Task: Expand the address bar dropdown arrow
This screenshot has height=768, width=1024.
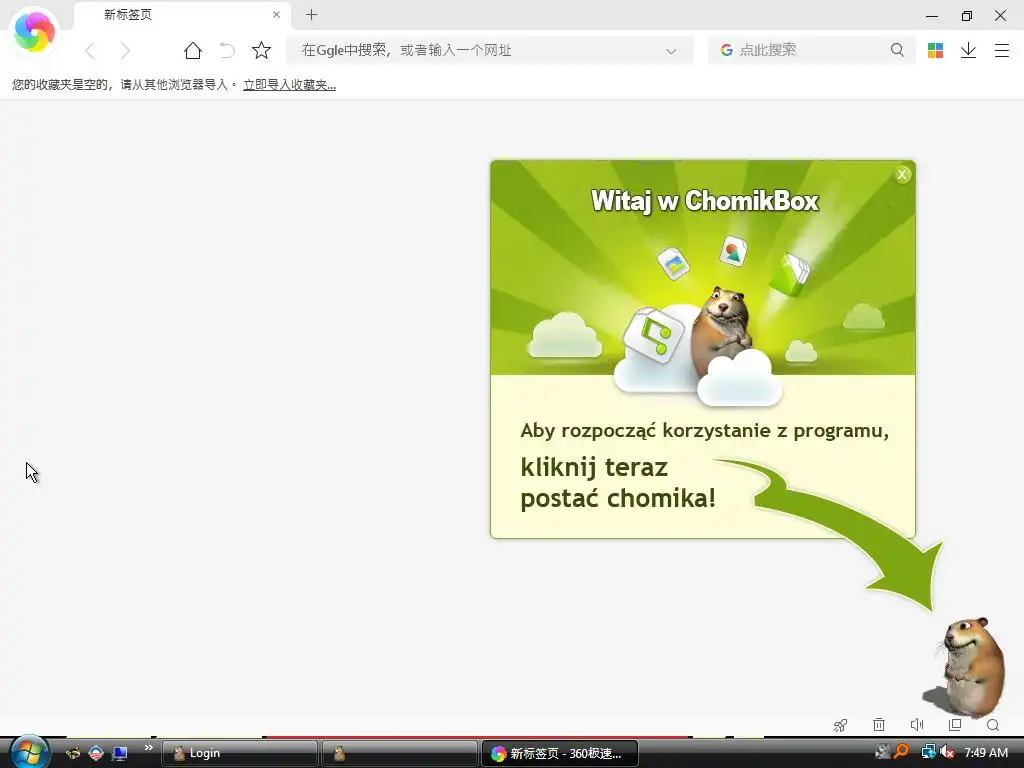Action: (671, 51)
